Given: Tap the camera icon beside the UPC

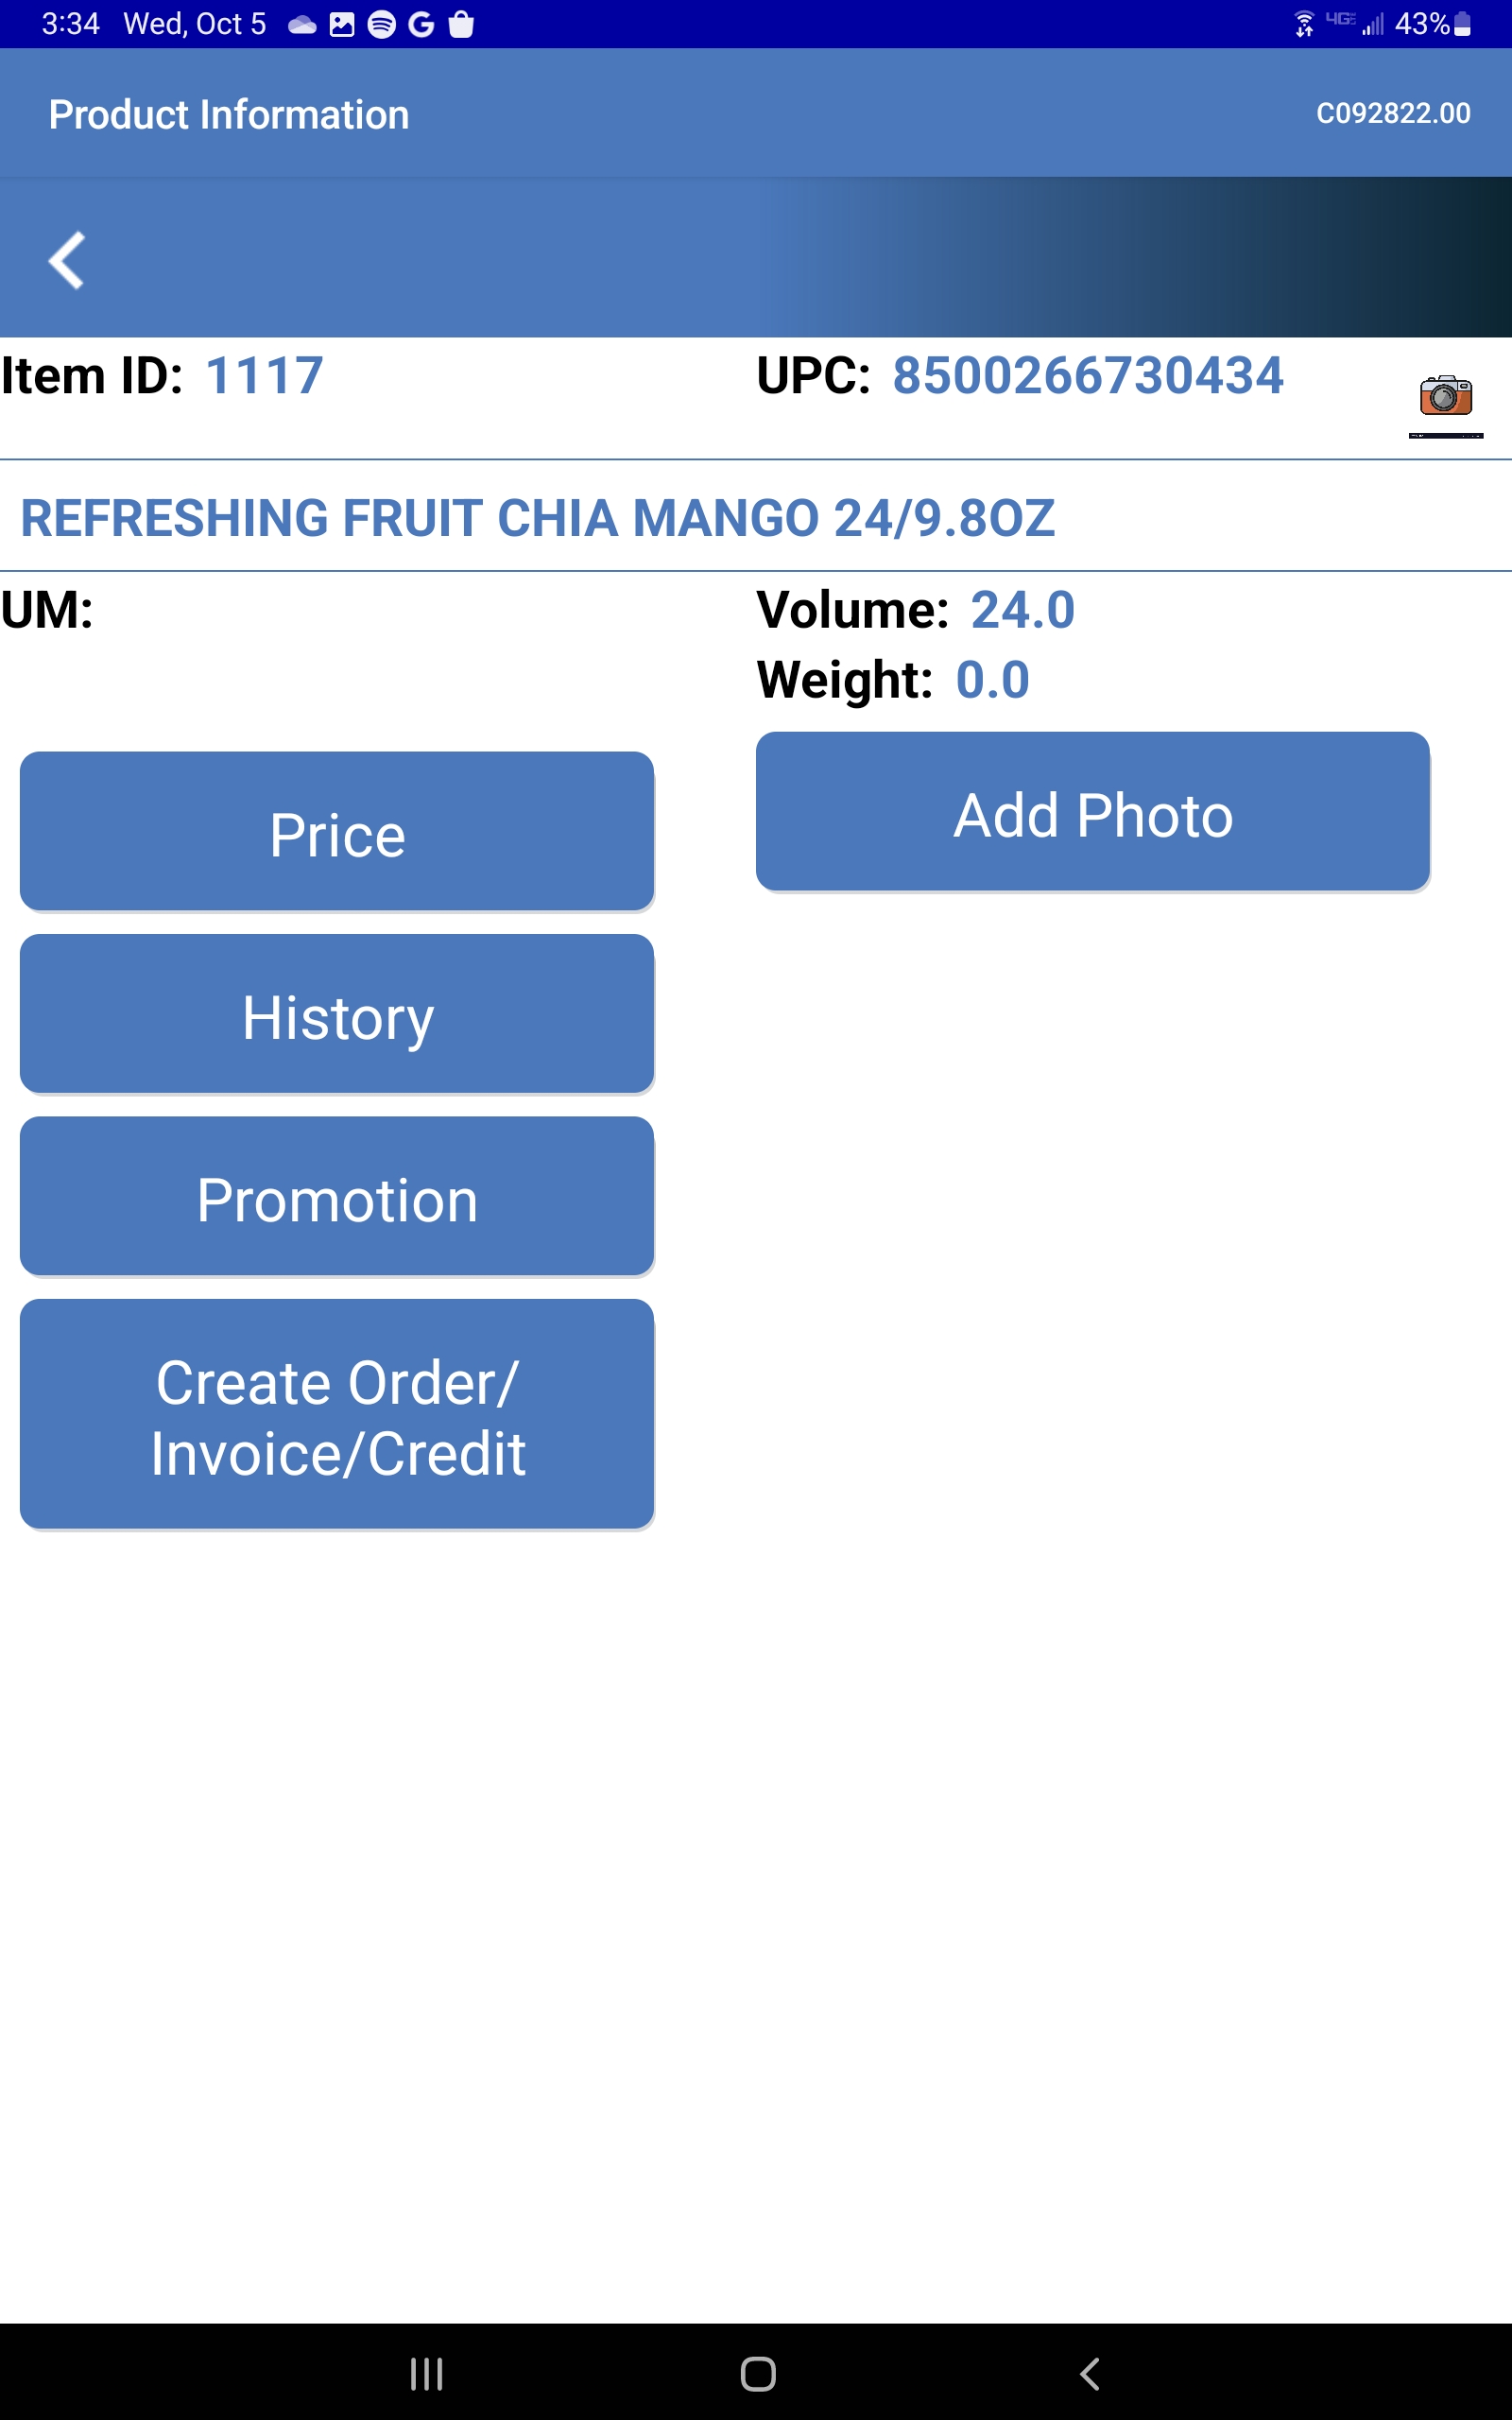Looking at the screenshot, I should 1445,397.
